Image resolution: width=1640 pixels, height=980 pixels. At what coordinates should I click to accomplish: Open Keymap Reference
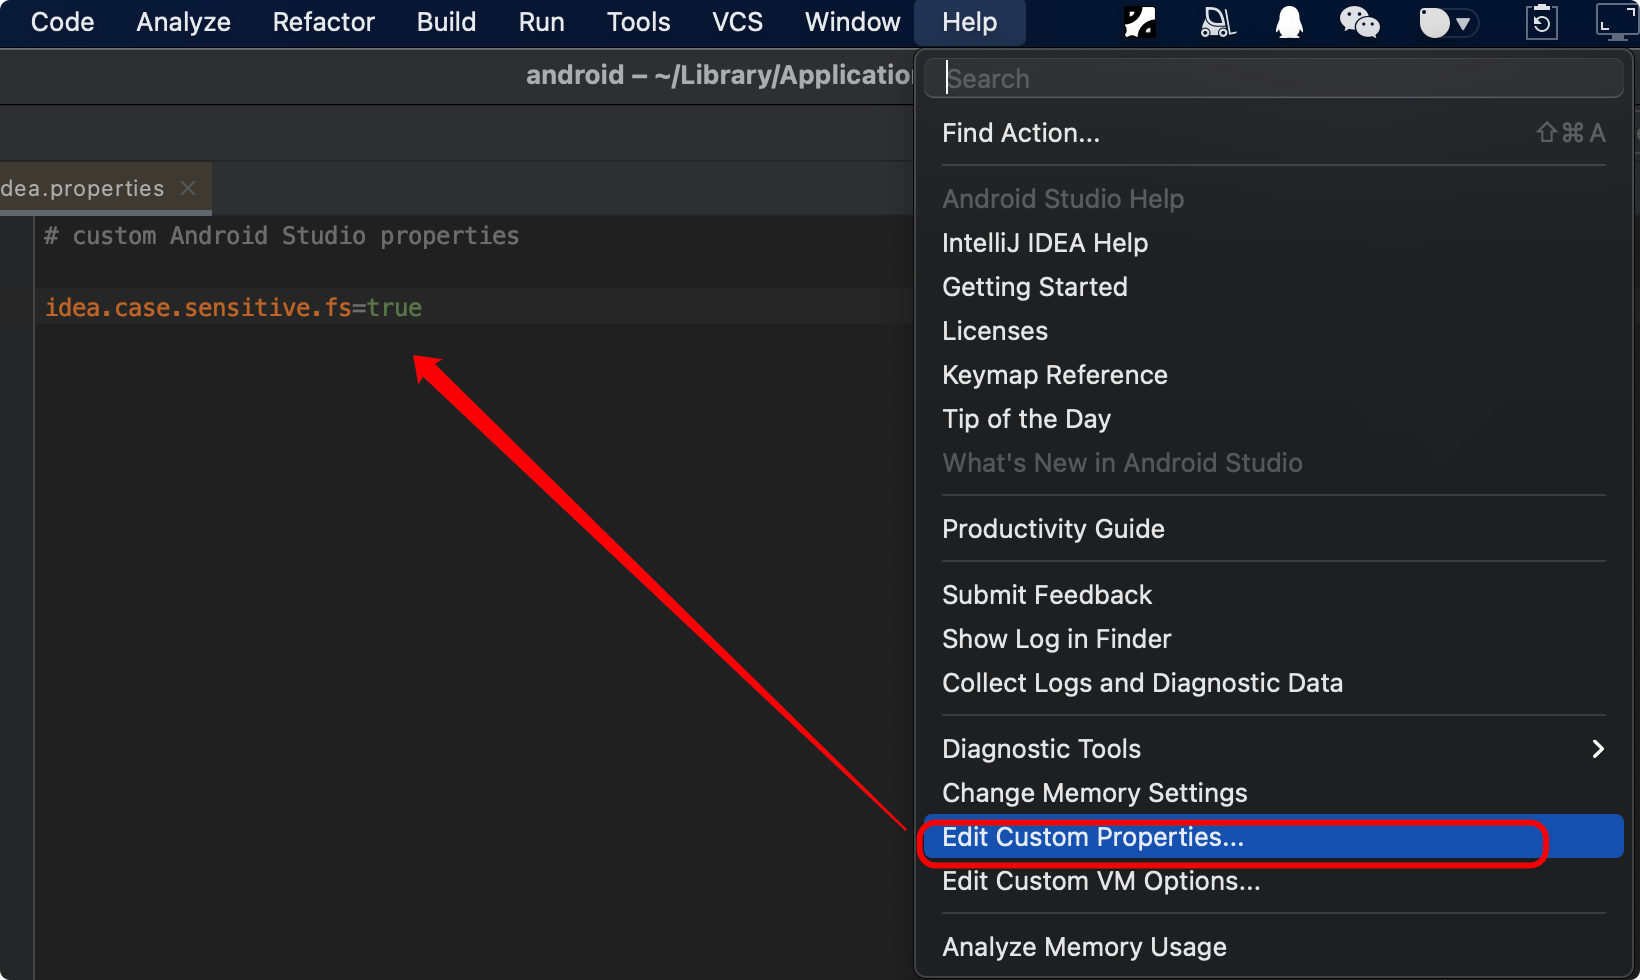(x=1274, y=375)
